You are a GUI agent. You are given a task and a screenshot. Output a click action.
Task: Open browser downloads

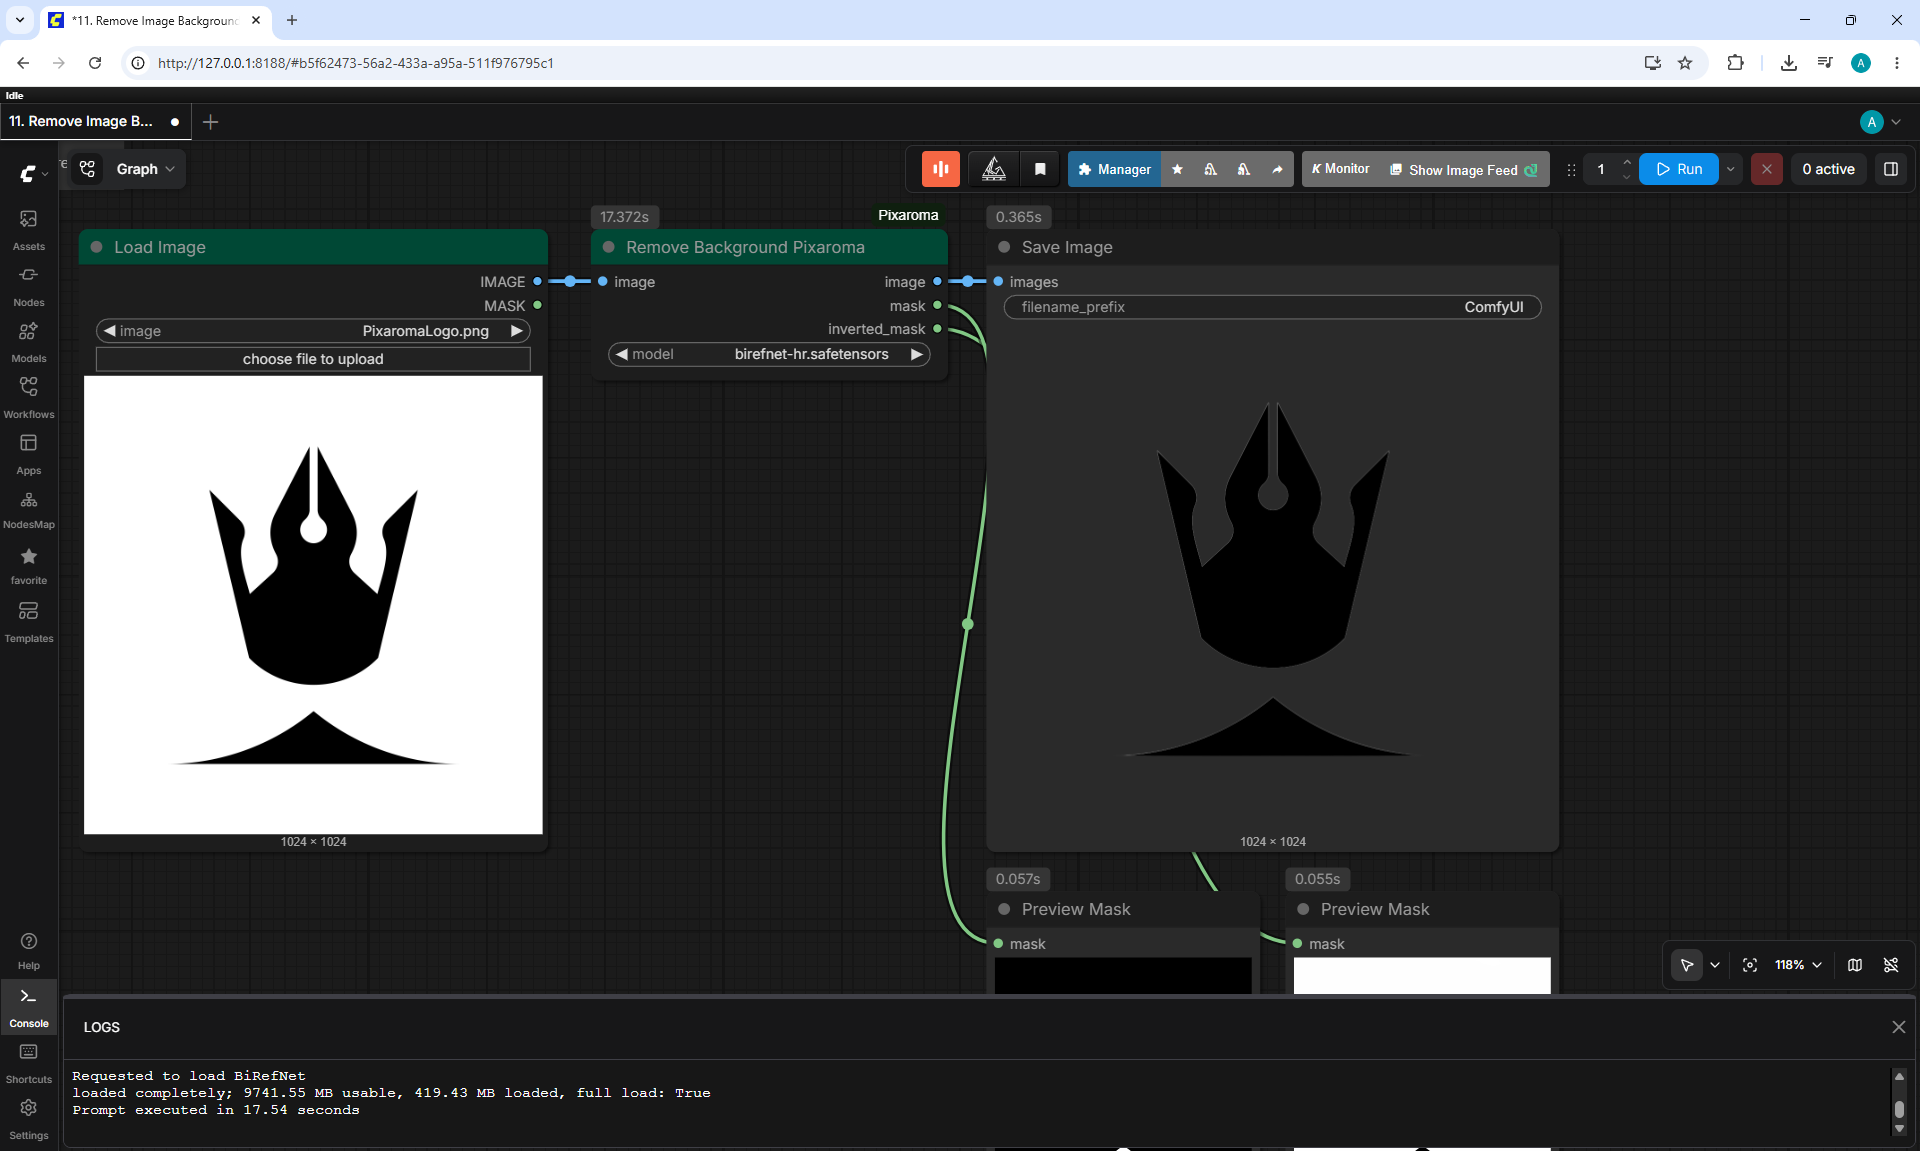[1788, 63]
